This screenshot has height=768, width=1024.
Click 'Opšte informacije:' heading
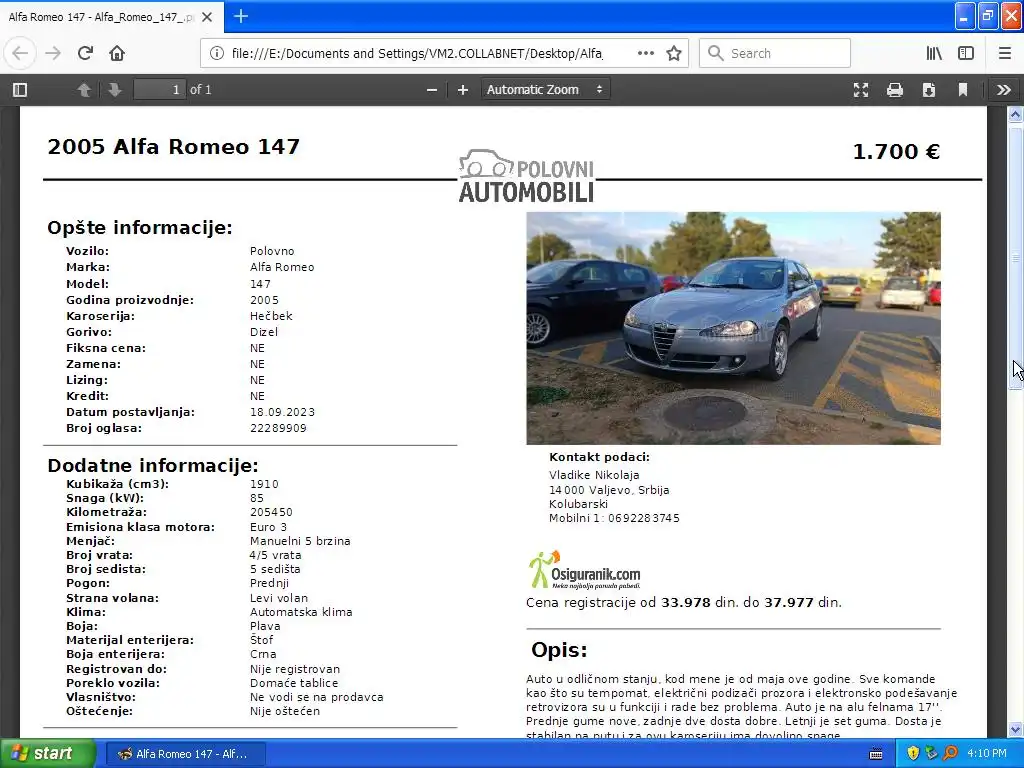coord(140,228)
